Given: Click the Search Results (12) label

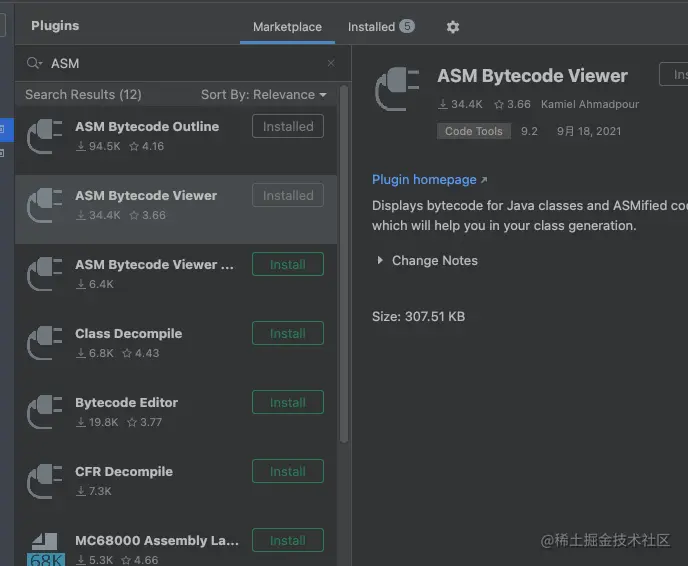Looking at the screenshot, I should [83, 95].
